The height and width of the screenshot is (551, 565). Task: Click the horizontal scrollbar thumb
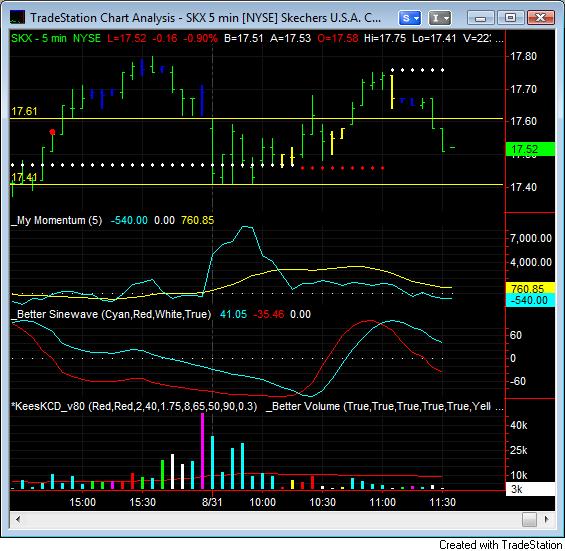coord(529,520)
